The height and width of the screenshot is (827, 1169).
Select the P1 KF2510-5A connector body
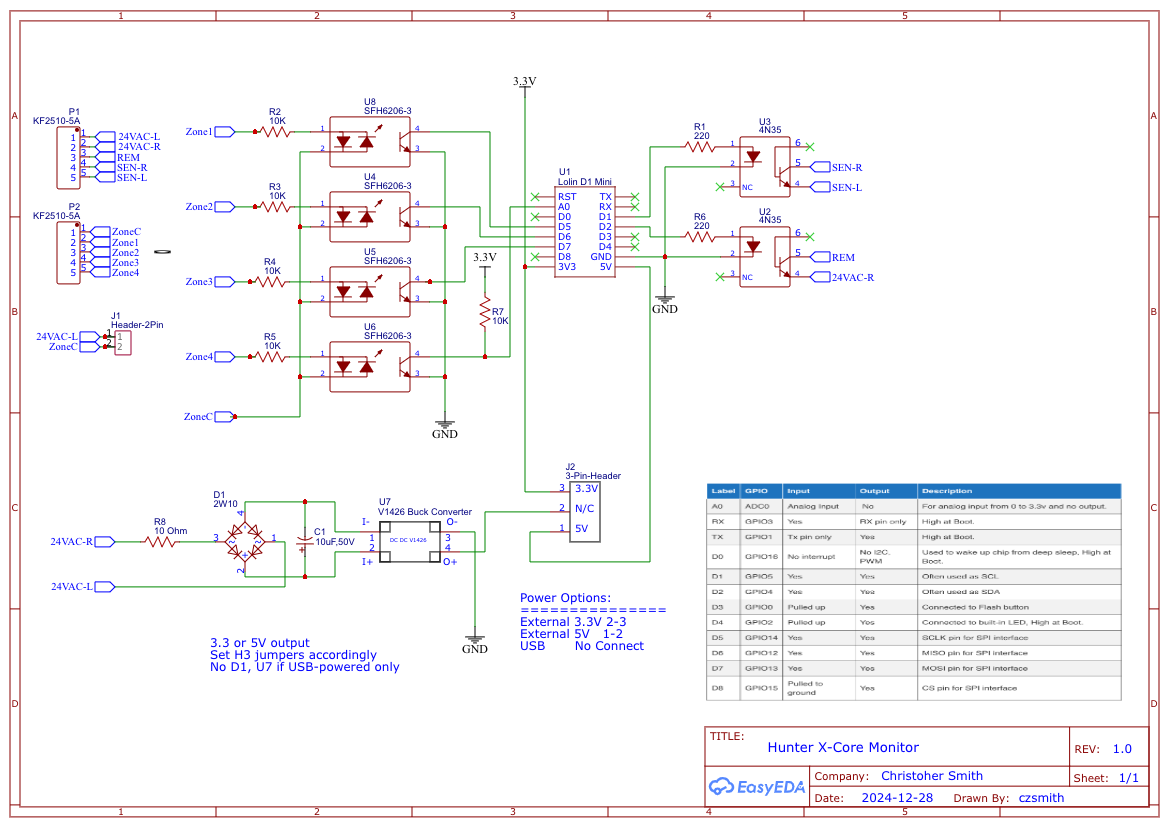coord(69,158)
